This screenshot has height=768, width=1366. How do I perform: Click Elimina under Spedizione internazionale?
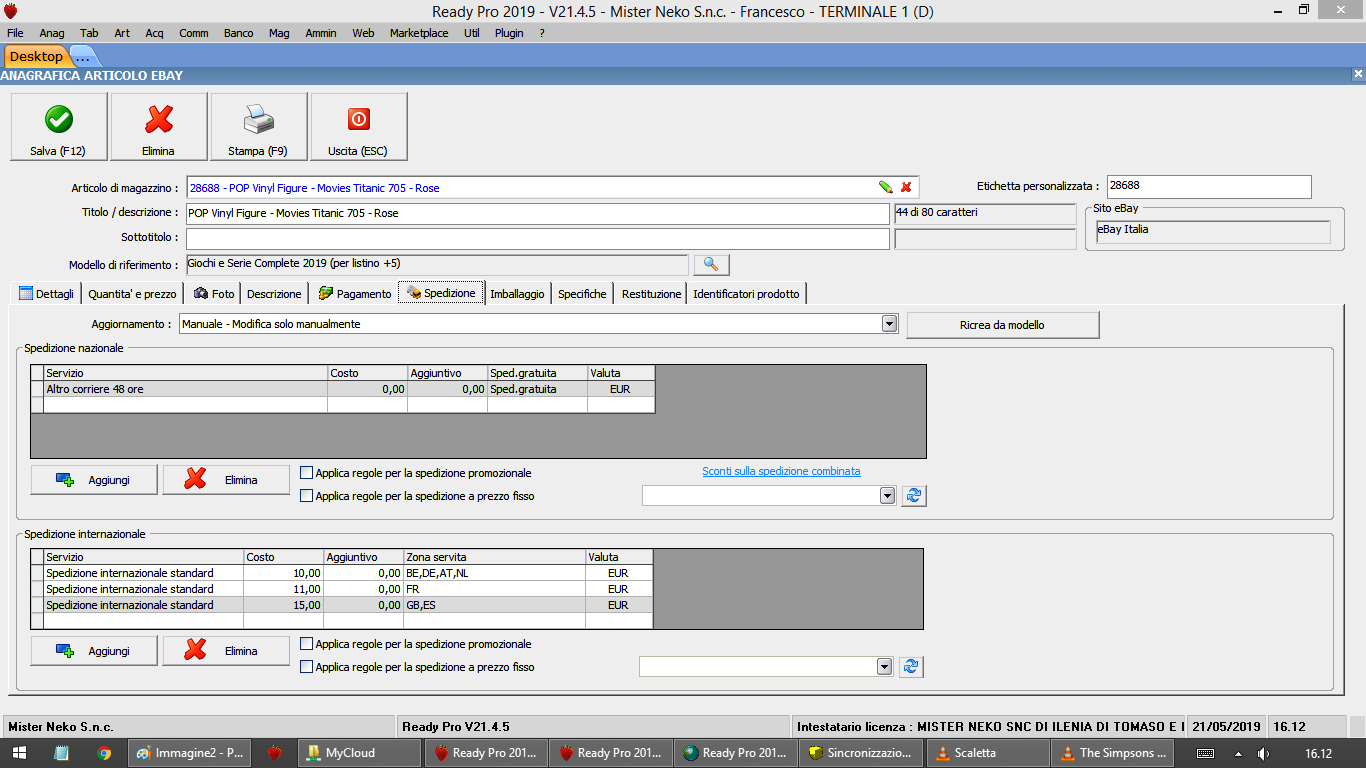click(226, 651)
